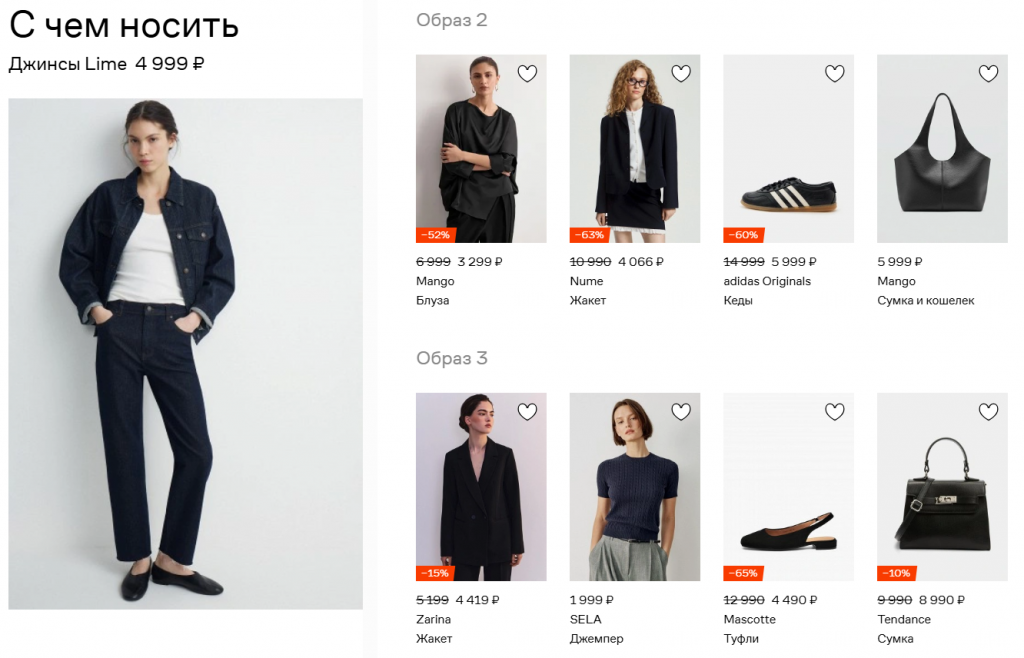Heart the Tendance bag

(988, 411)
